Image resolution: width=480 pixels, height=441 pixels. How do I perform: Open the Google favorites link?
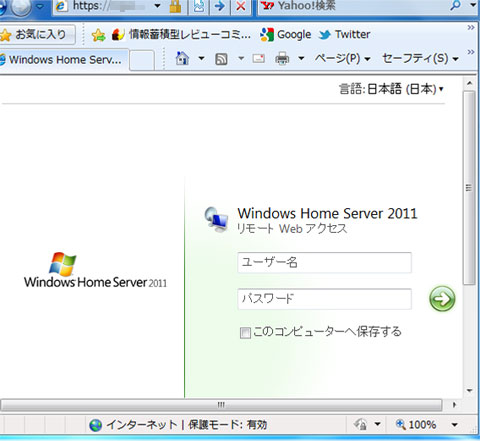pos(286,34)
